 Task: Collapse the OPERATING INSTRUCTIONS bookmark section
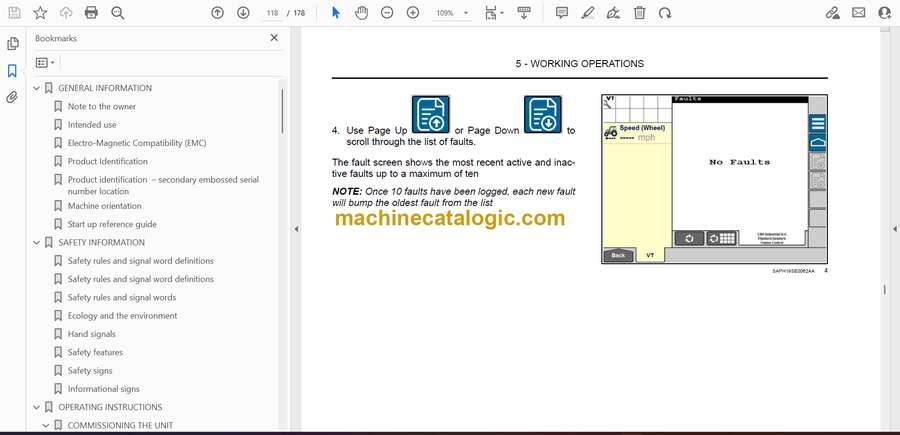coord(37,407)
